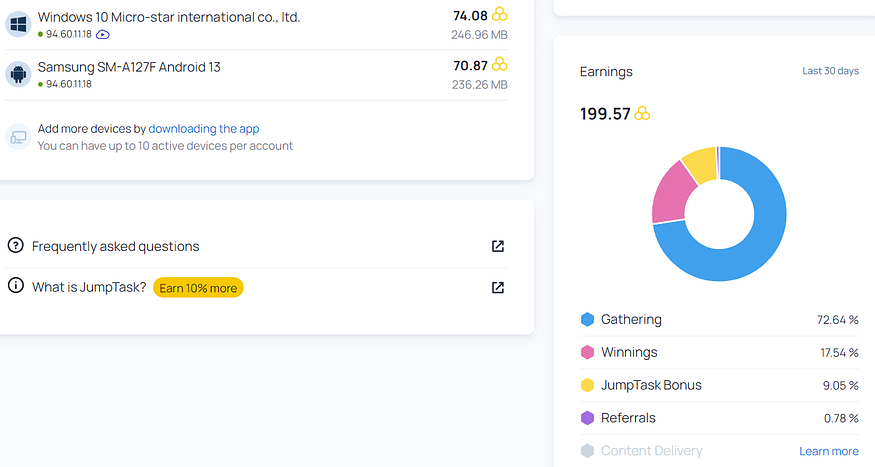Click the add devices monitor icon
The image size is (875, 467).
click(18, 137)
